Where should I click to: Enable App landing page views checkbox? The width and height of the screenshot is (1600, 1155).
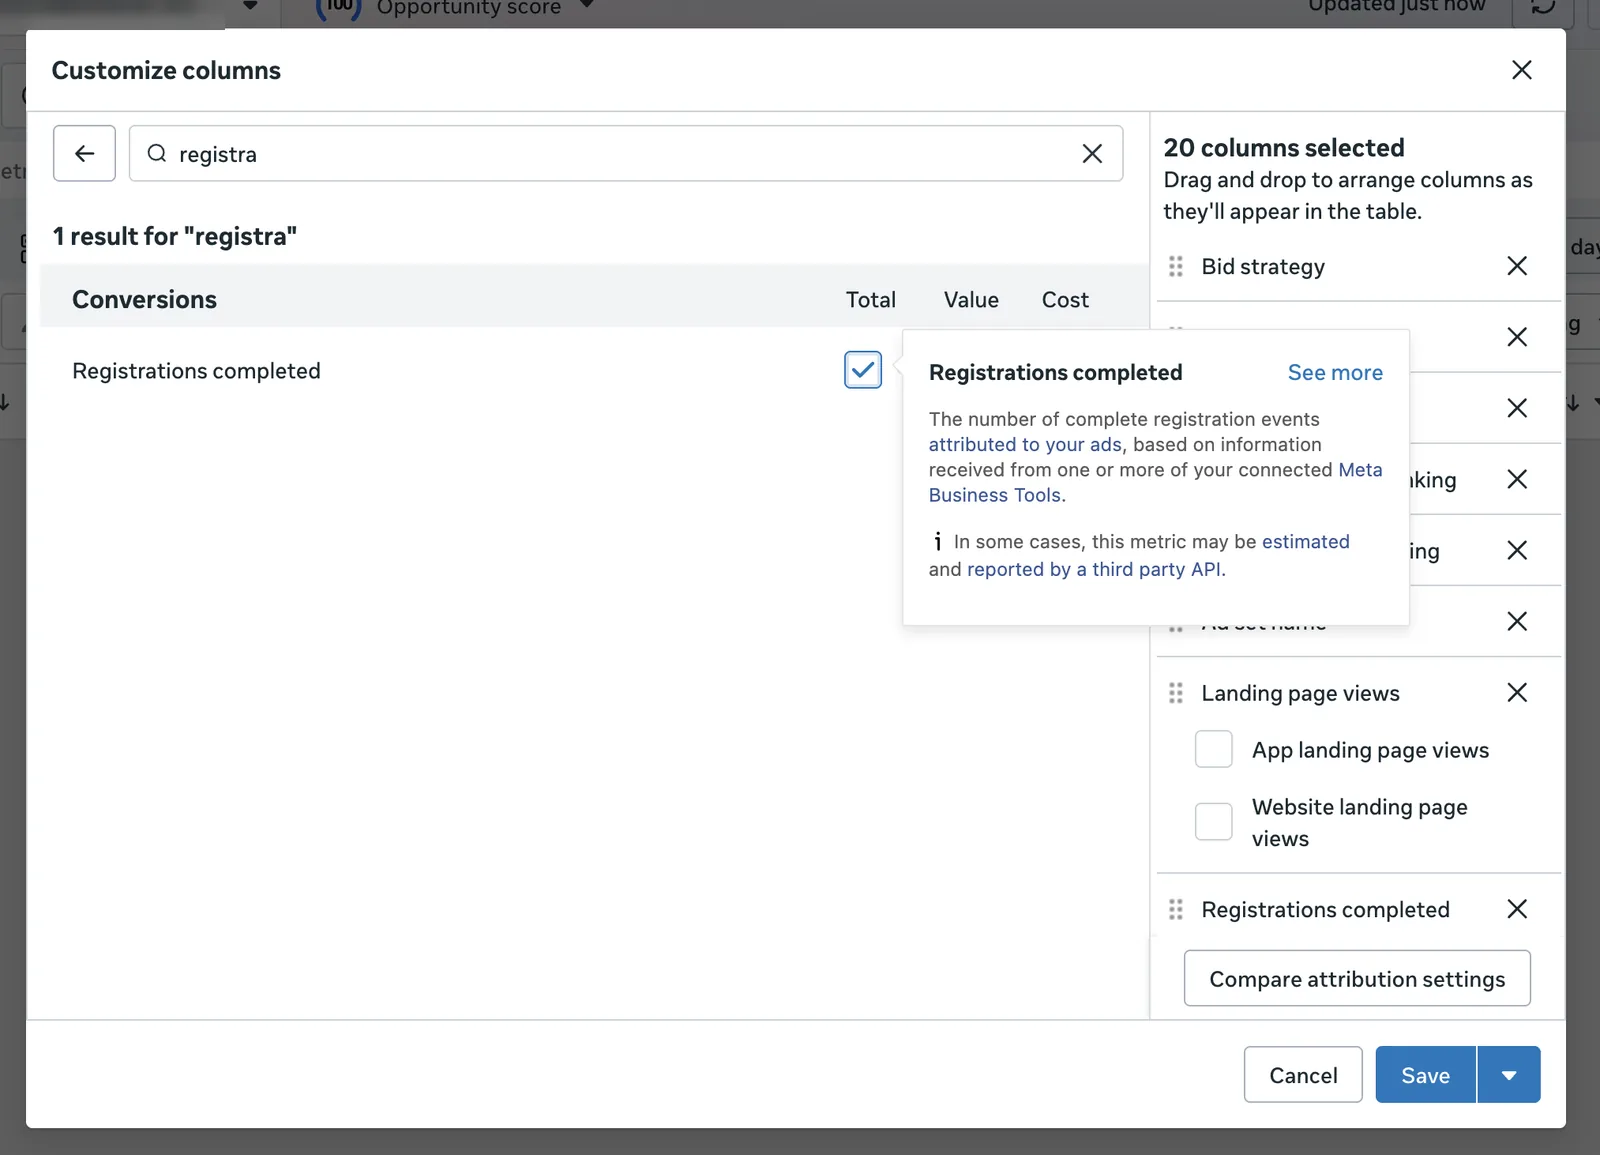click(x=1214, y=749)
